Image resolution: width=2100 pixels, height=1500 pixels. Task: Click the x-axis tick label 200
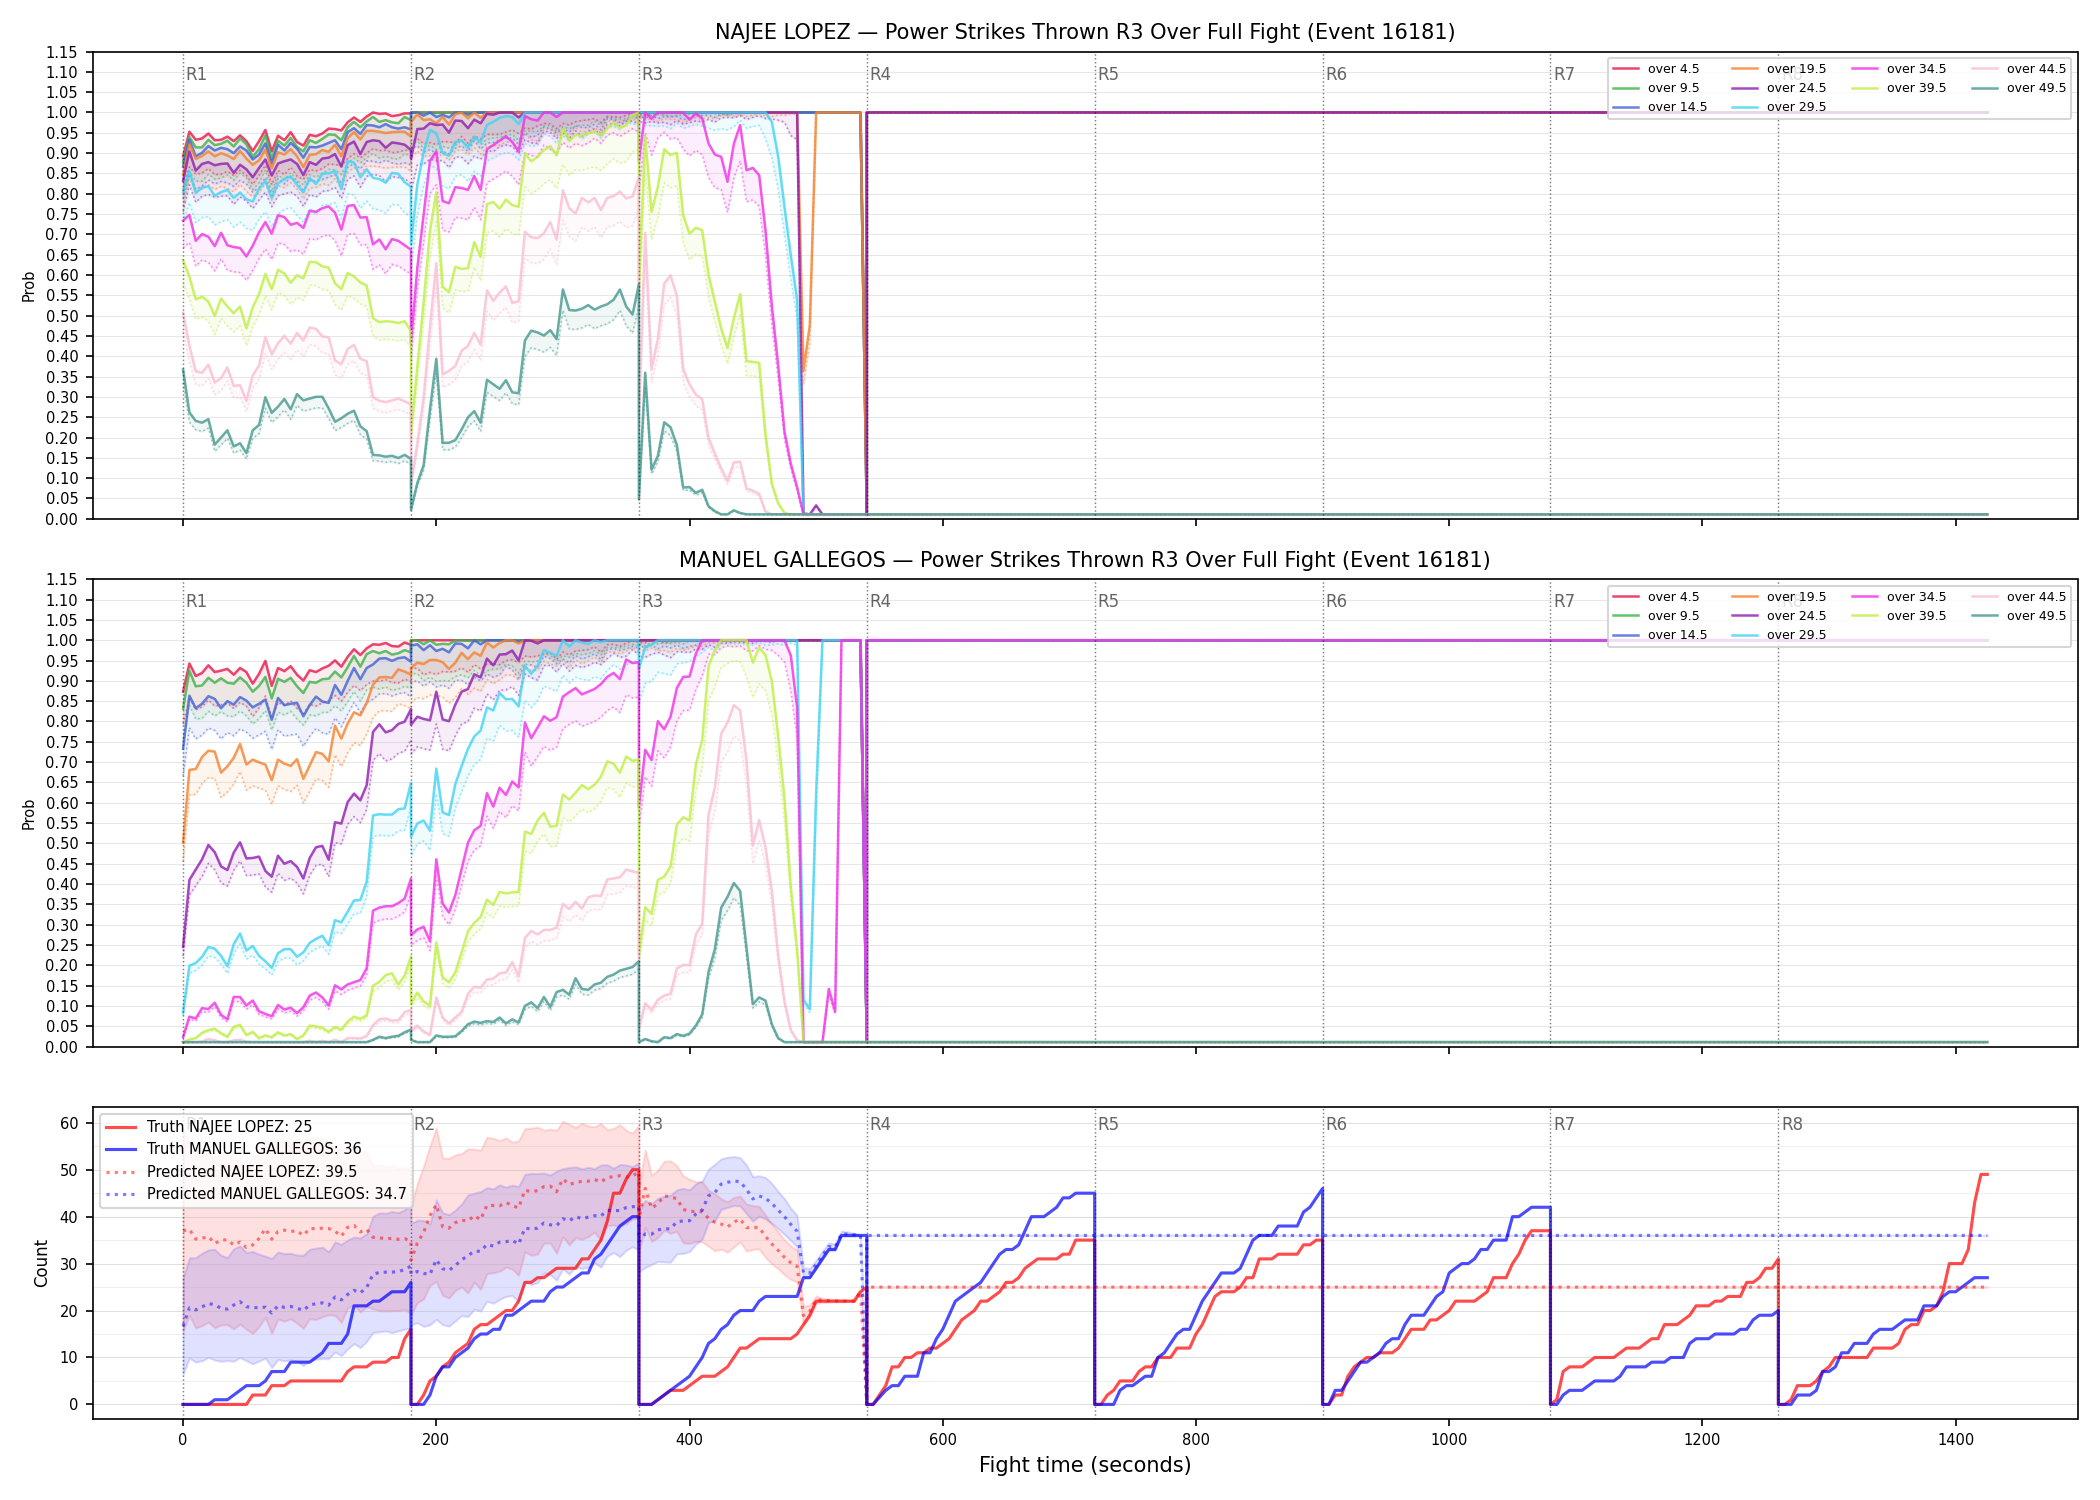(x=435, y=1440)
